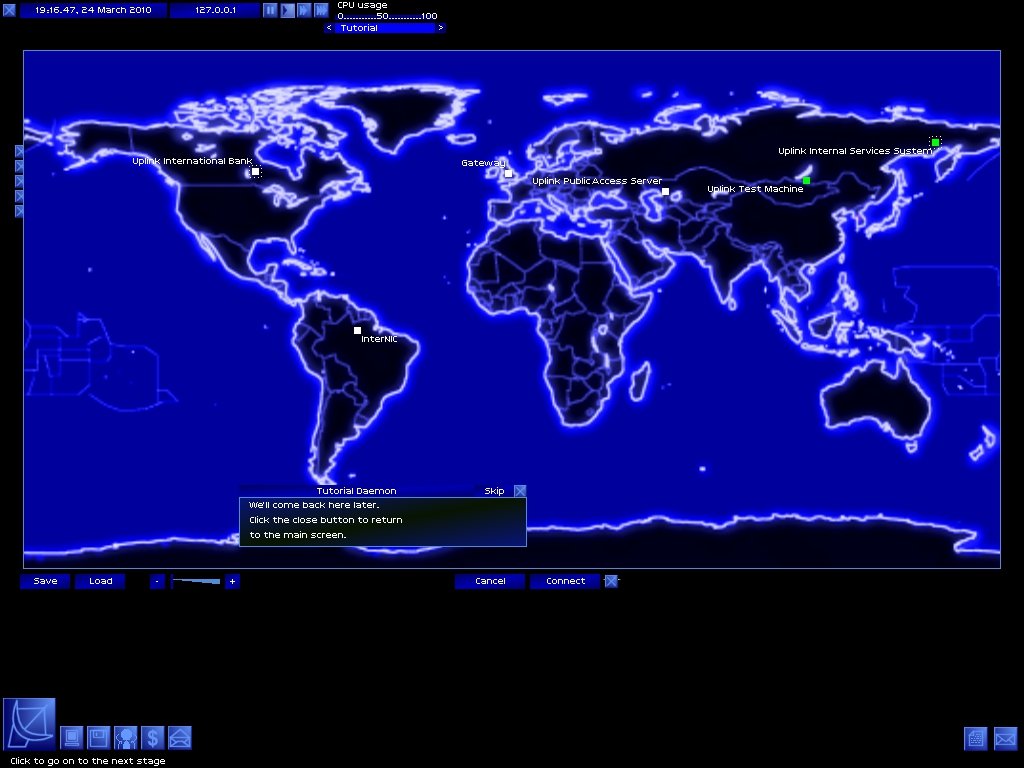Close the Tutorial Daemon window
The height and width of the screenshot is (768, 1024).
(520, 491)
